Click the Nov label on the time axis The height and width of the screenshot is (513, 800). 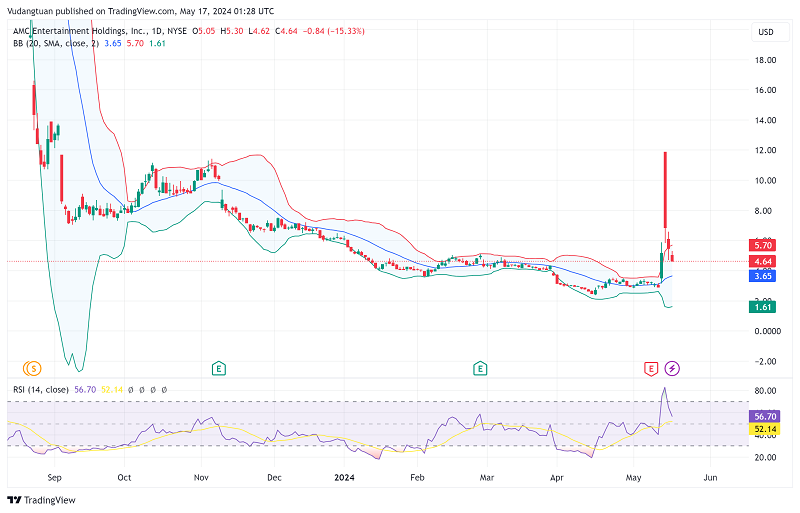click(202, 479)
